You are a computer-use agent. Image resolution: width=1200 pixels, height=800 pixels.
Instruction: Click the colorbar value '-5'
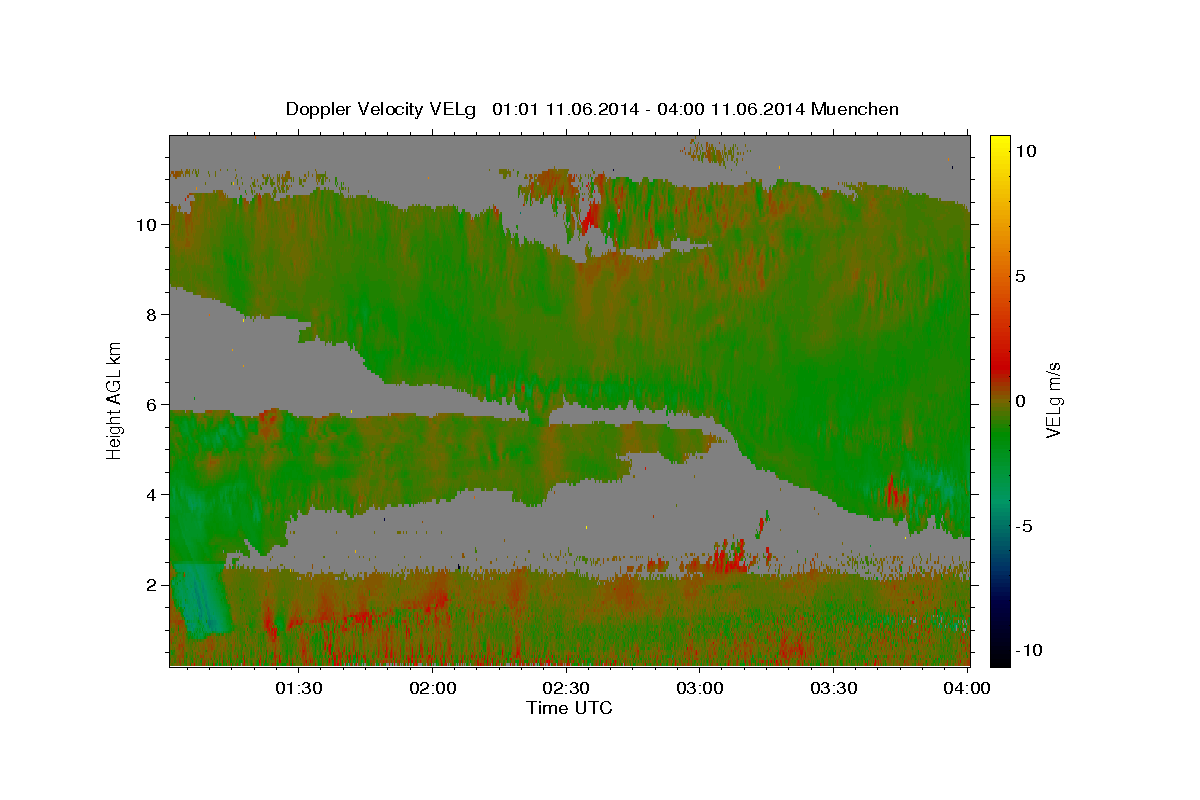[x=1024, y=526]
